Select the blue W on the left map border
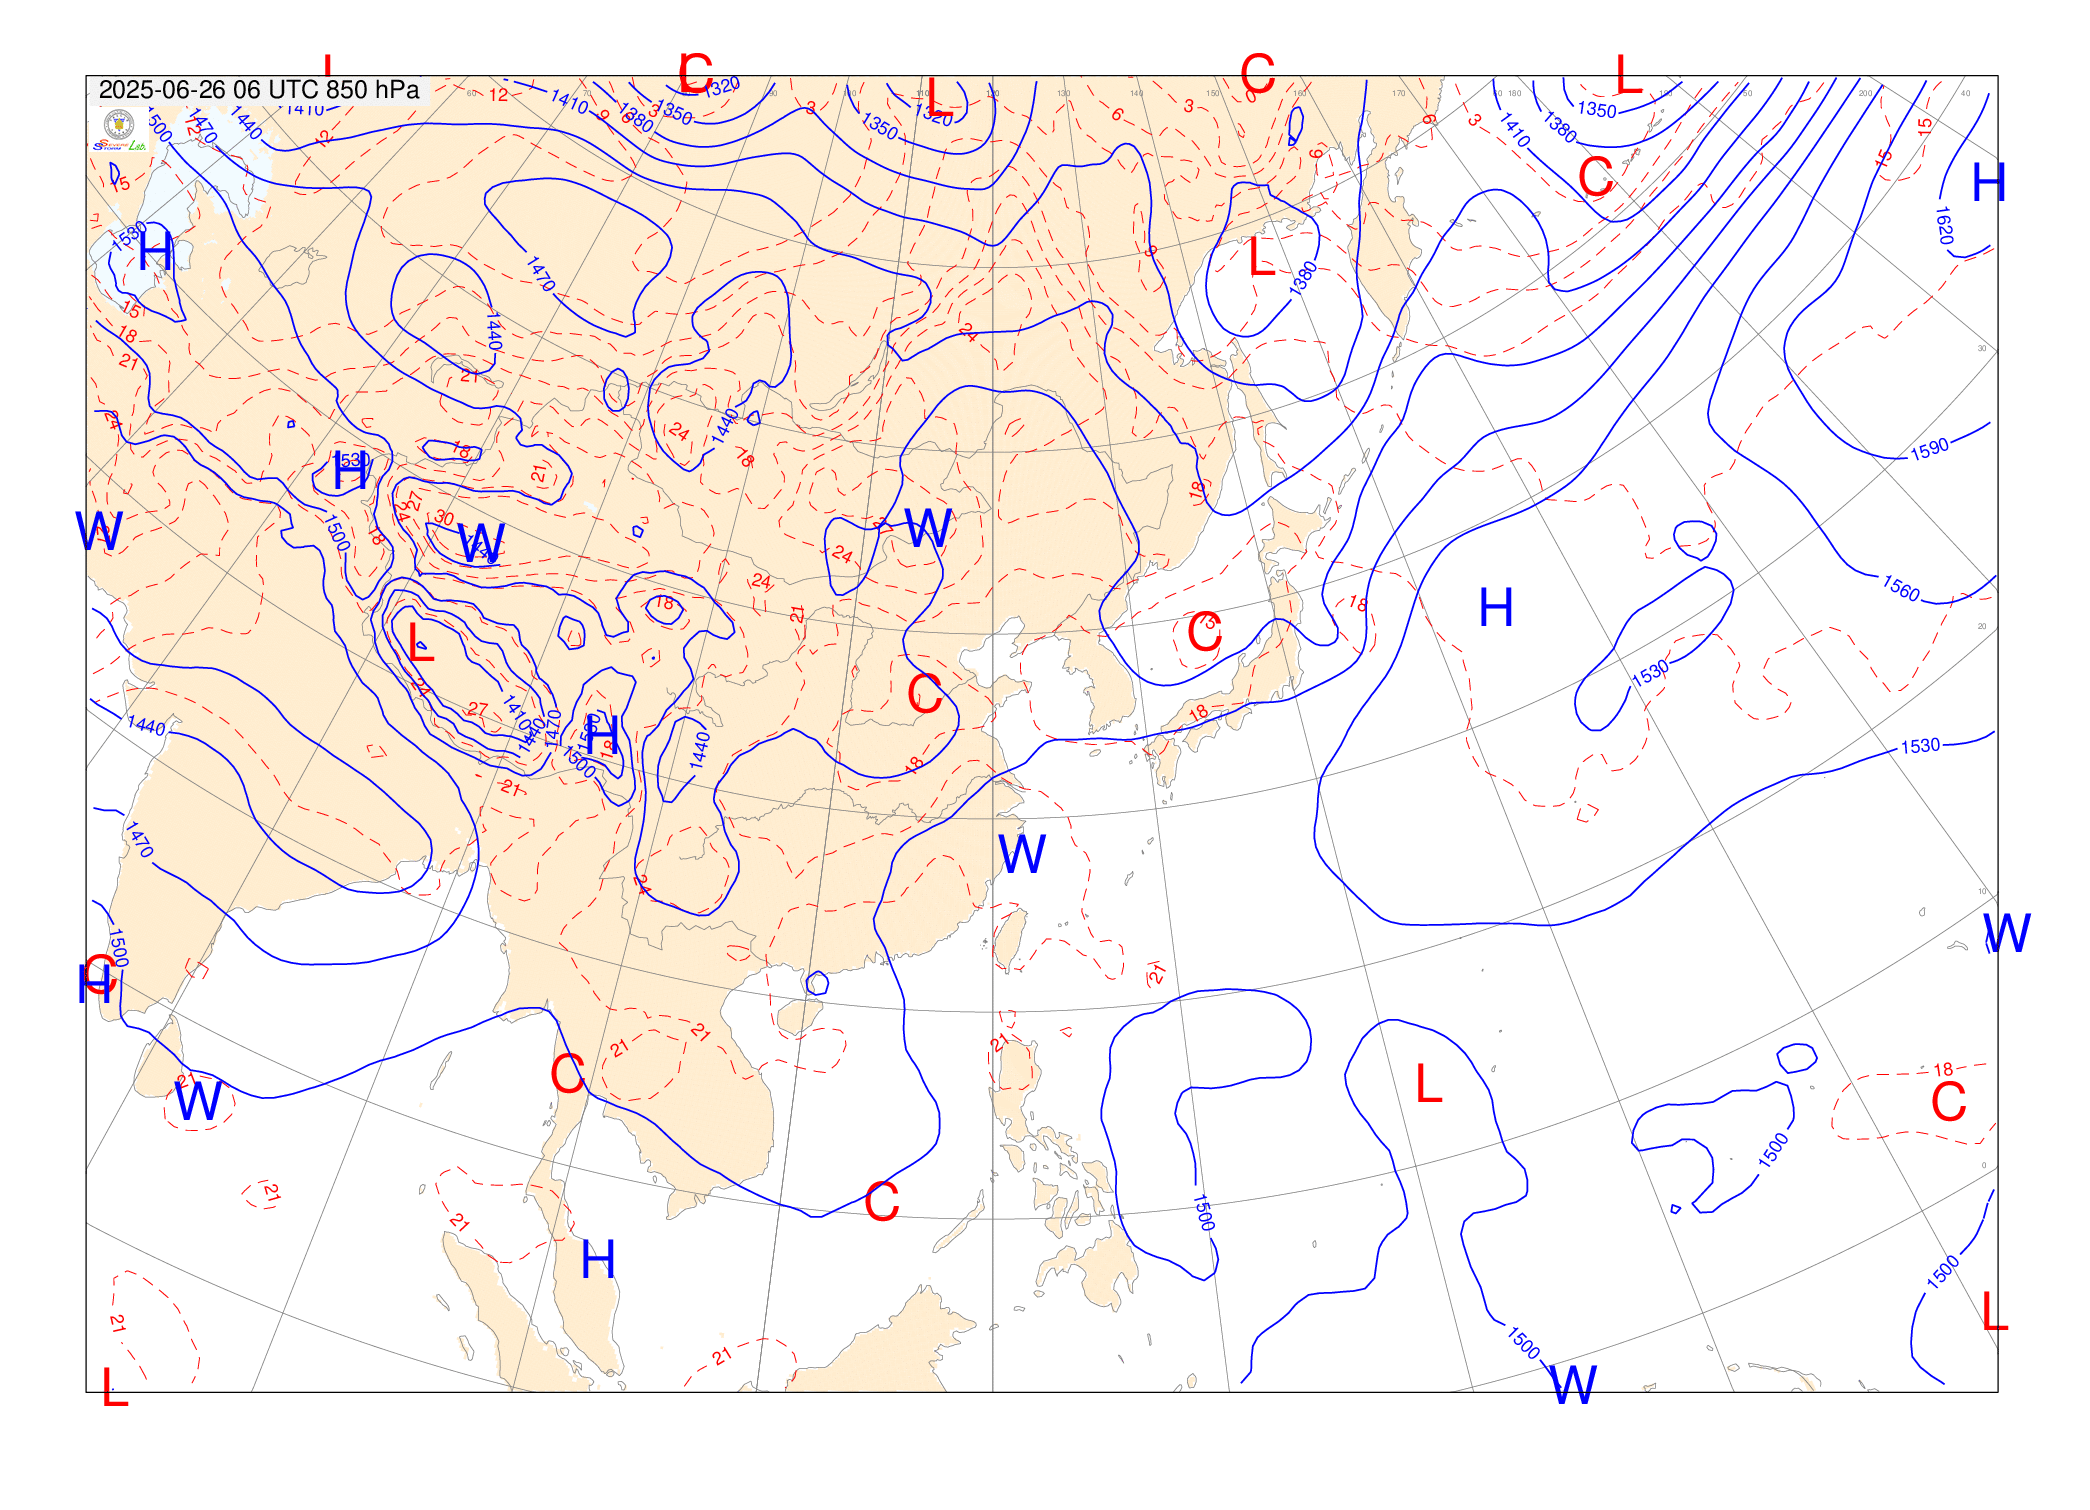 click(x=99, y=531)
